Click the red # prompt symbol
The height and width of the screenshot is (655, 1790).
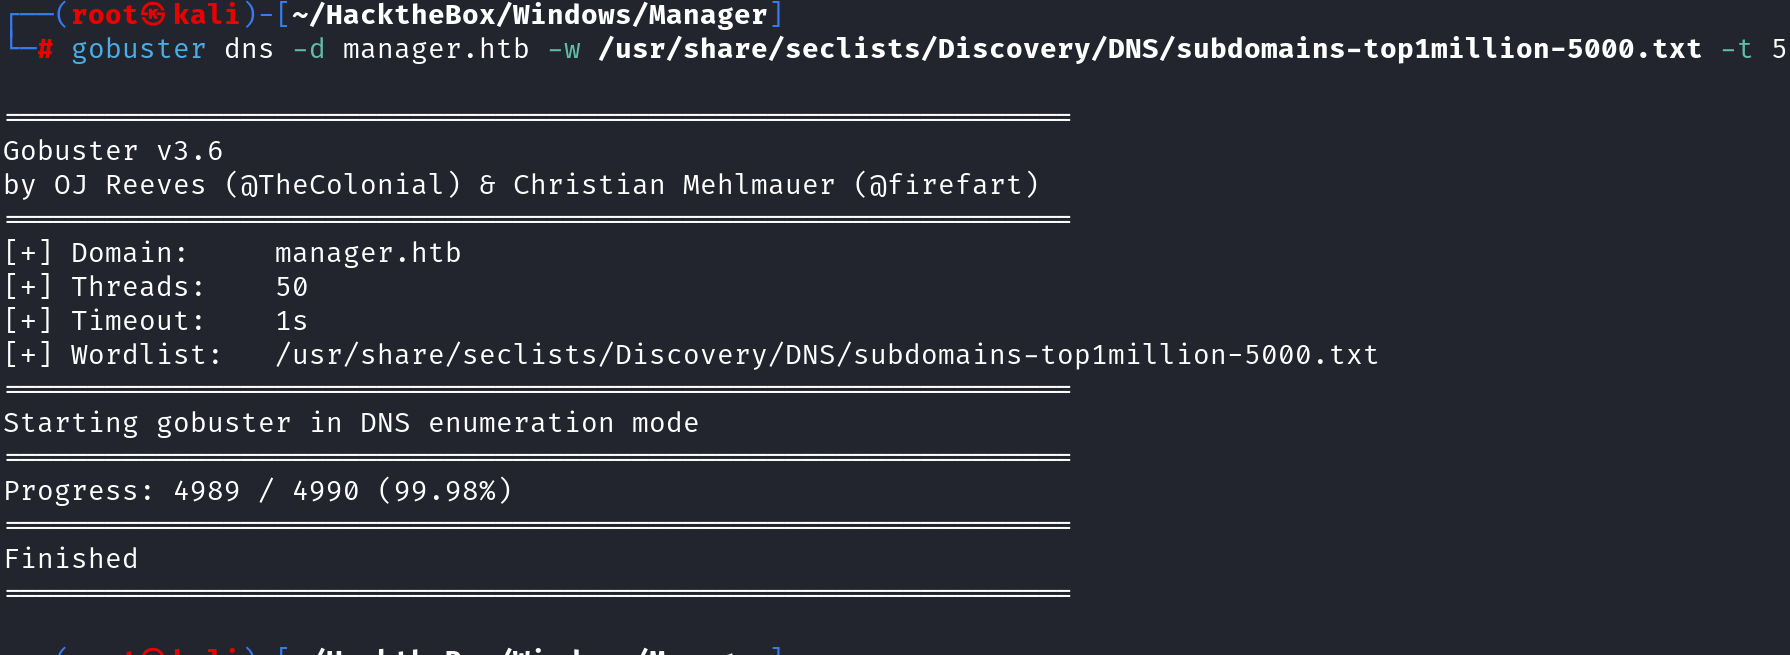(45, 49)
